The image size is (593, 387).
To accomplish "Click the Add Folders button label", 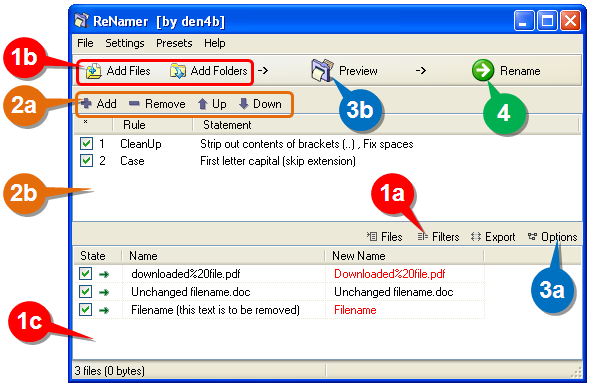I will point(219,71).
